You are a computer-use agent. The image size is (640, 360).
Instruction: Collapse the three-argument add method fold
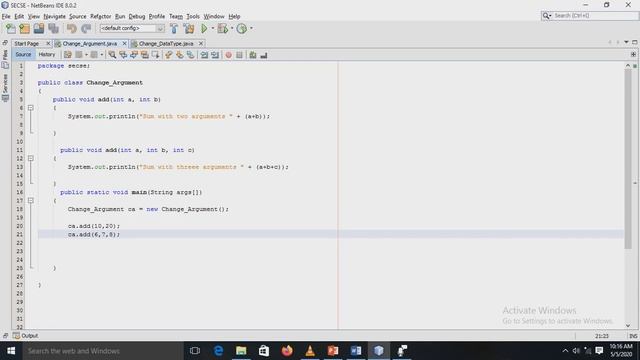click(x=31, y=158)
